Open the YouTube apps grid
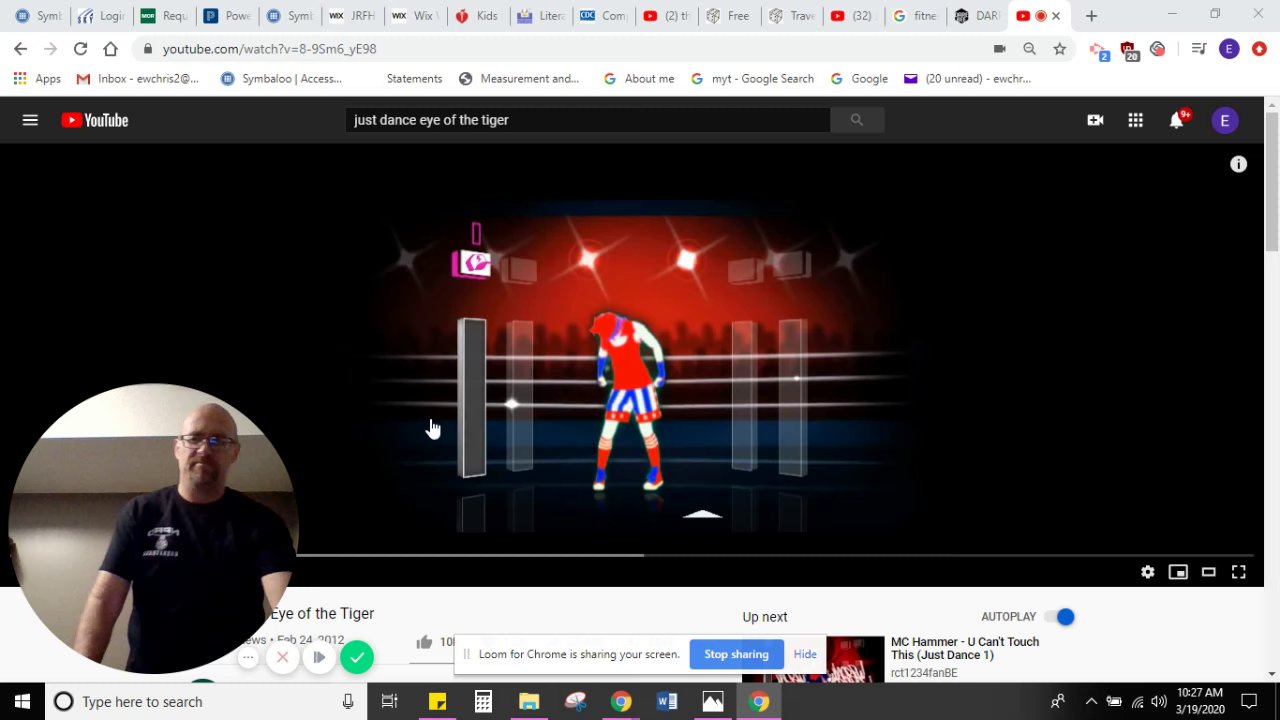Screen dimensions: 1280x720 [1135, 120]
